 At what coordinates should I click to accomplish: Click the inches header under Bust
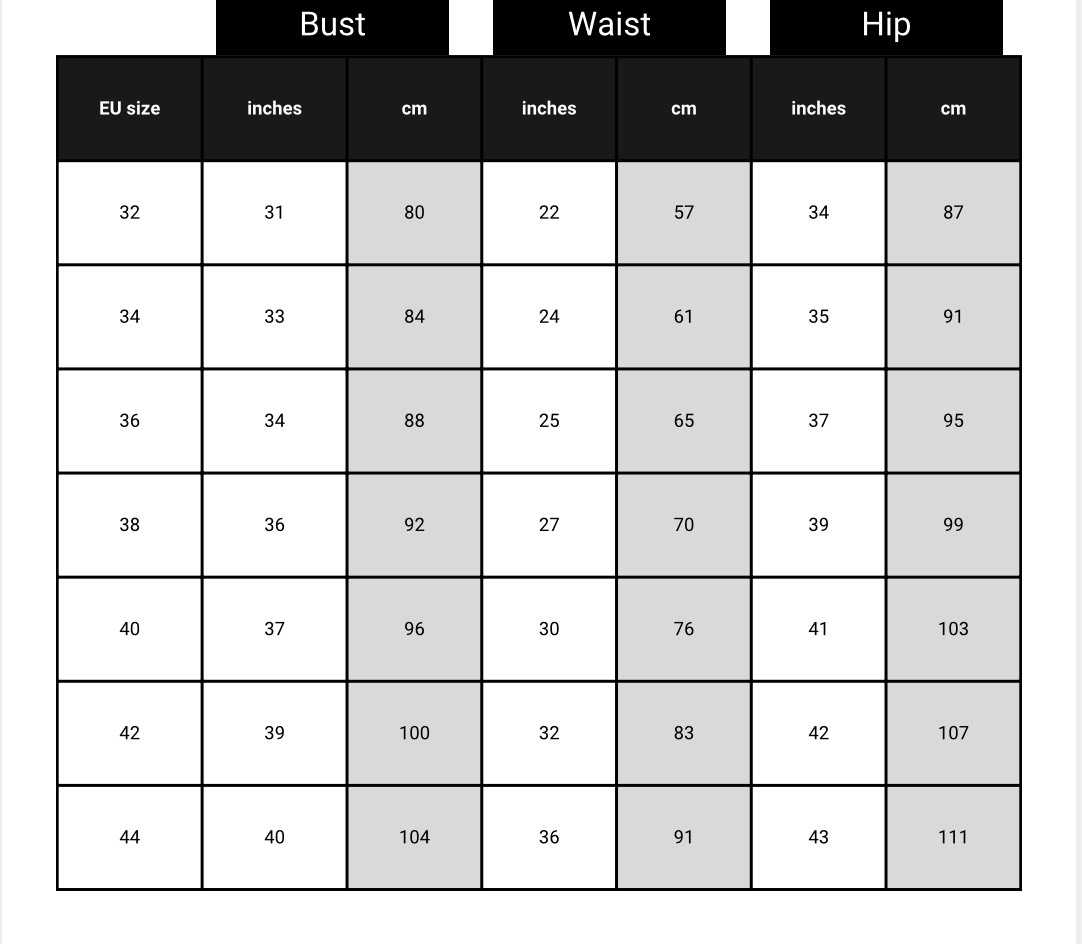[274, 108]
